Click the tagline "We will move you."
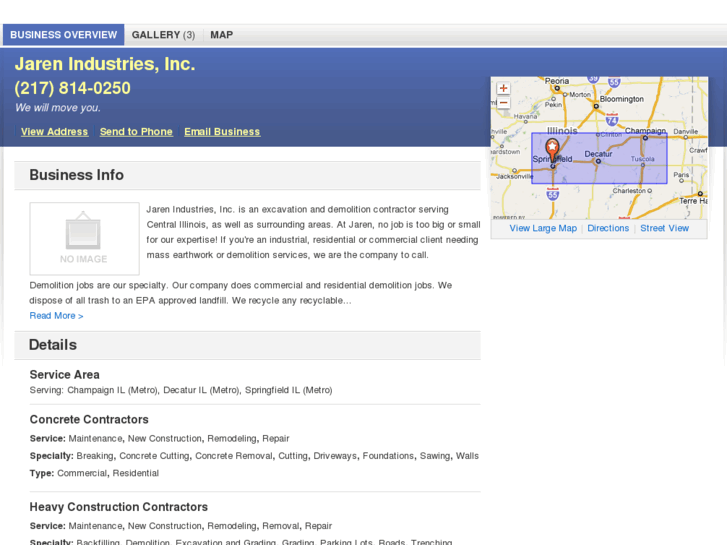727x545 pixels. click(58, 108)
